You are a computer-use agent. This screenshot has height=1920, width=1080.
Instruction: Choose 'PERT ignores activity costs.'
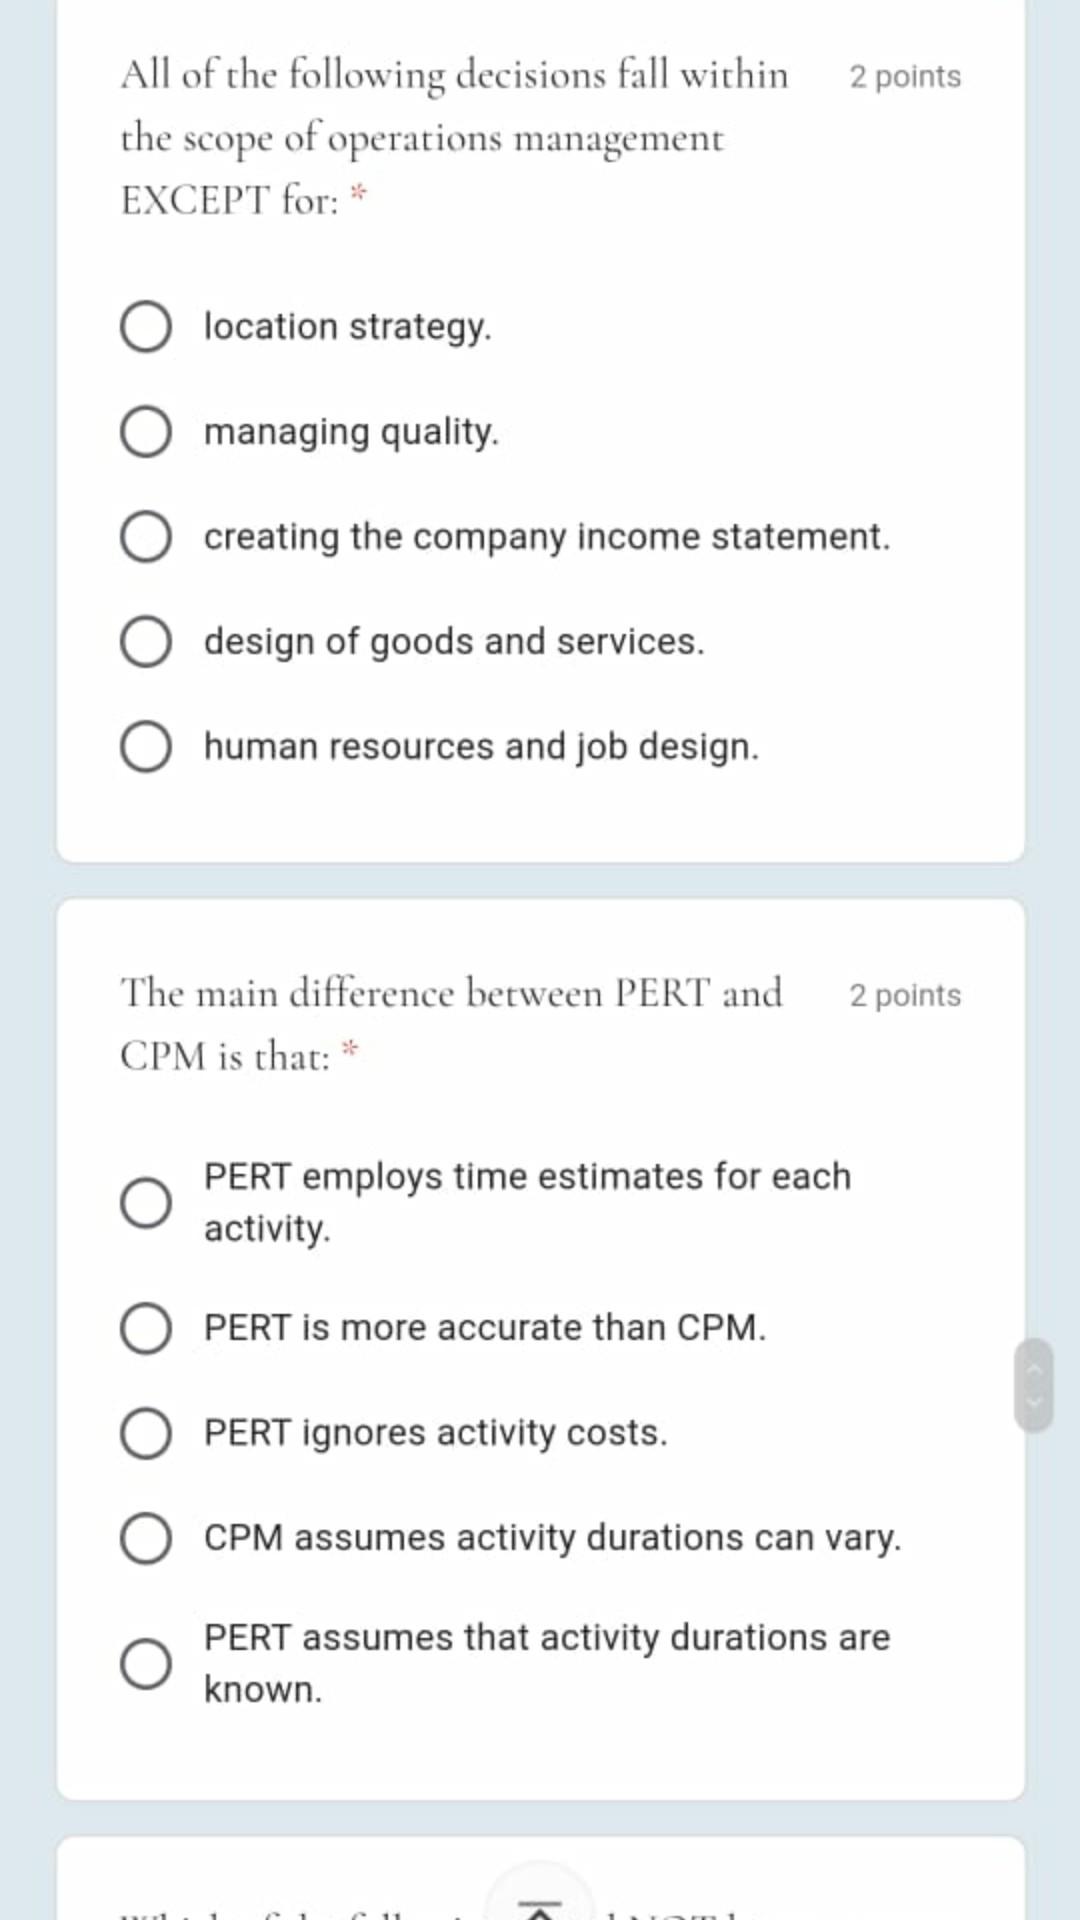pos(147,1434)
